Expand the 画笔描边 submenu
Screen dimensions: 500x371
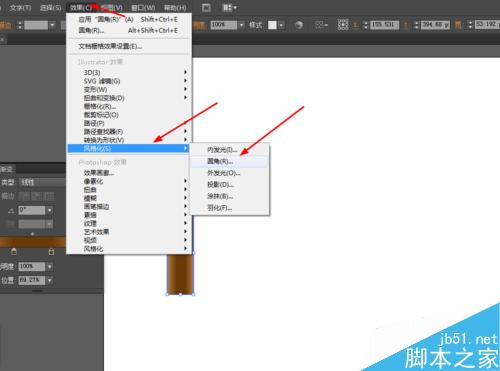(x=129, y=206)
